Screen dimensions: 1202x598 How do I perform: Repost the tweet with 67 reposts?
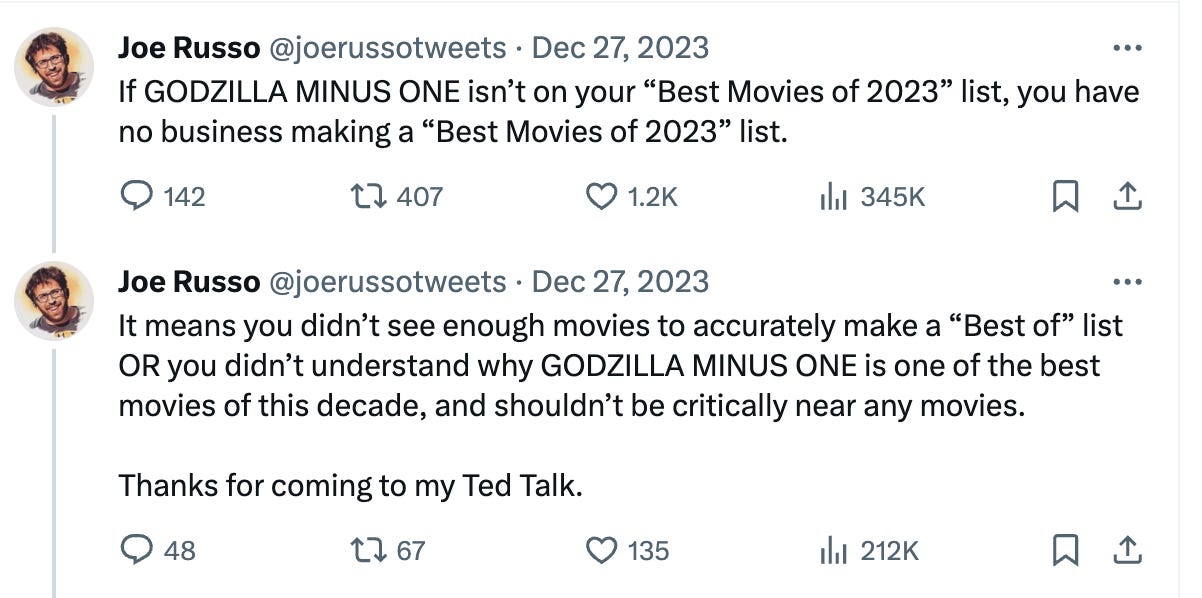(x=387, y=549)
